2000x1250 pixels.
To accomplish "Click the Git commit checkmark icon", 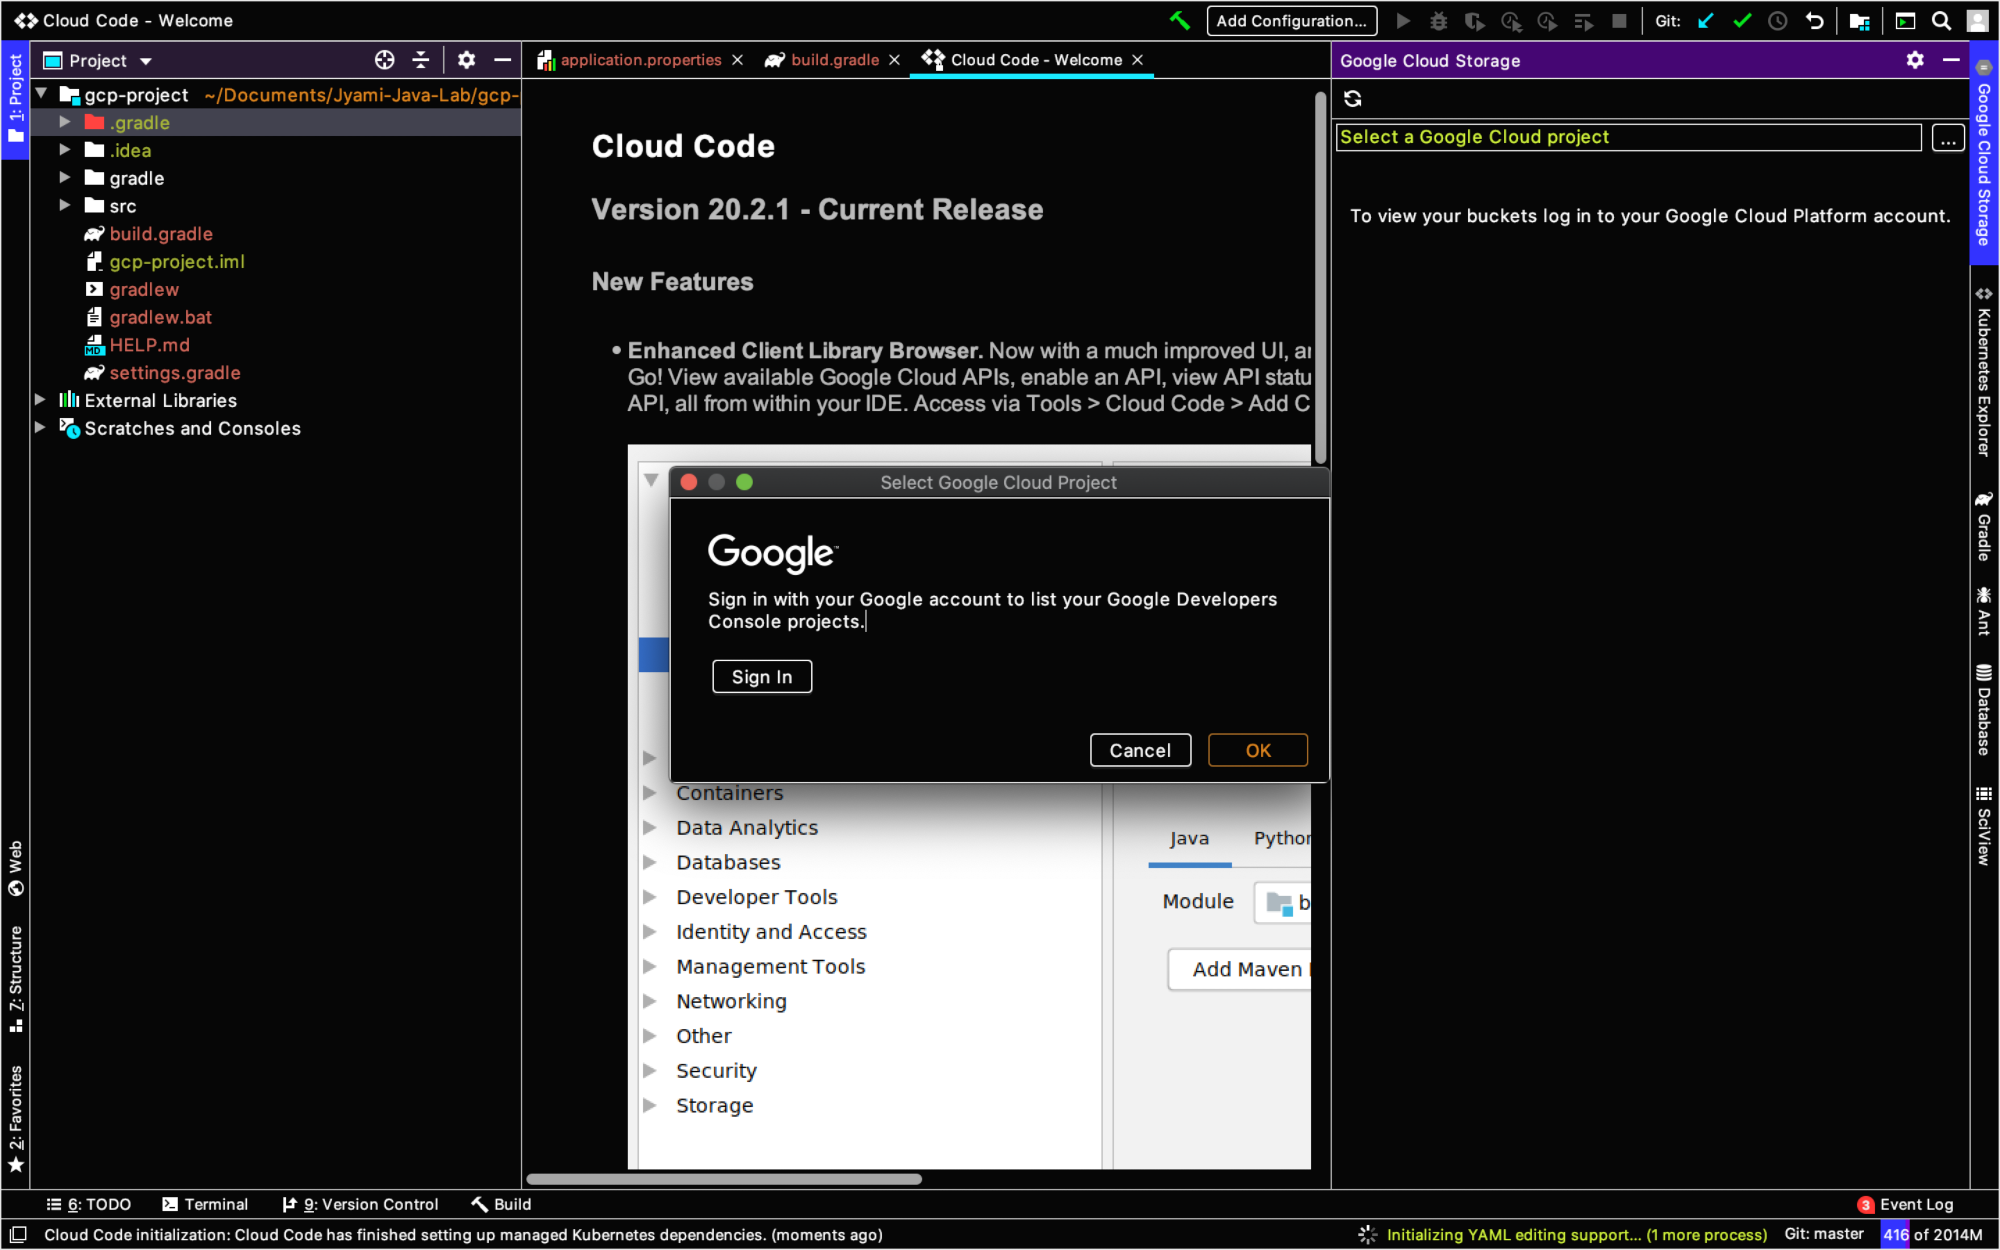I will 1742,20.
